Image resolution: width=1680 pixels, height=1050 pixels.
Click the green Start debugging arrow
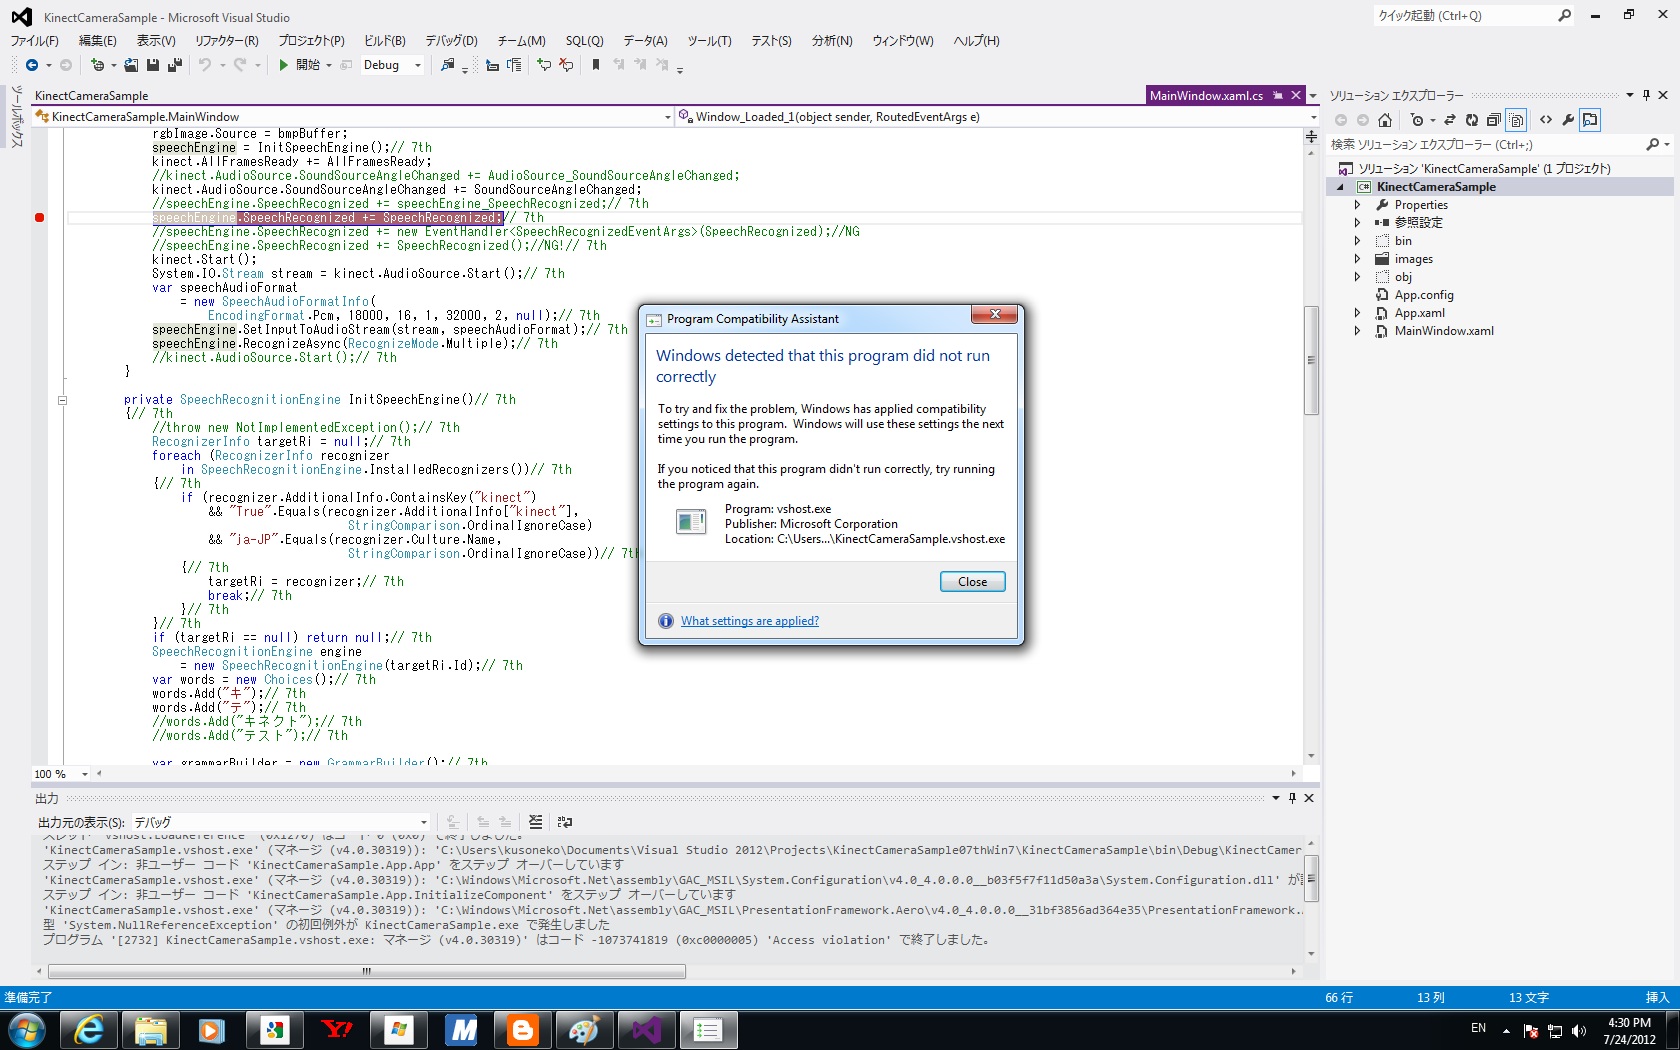(284, 65)
